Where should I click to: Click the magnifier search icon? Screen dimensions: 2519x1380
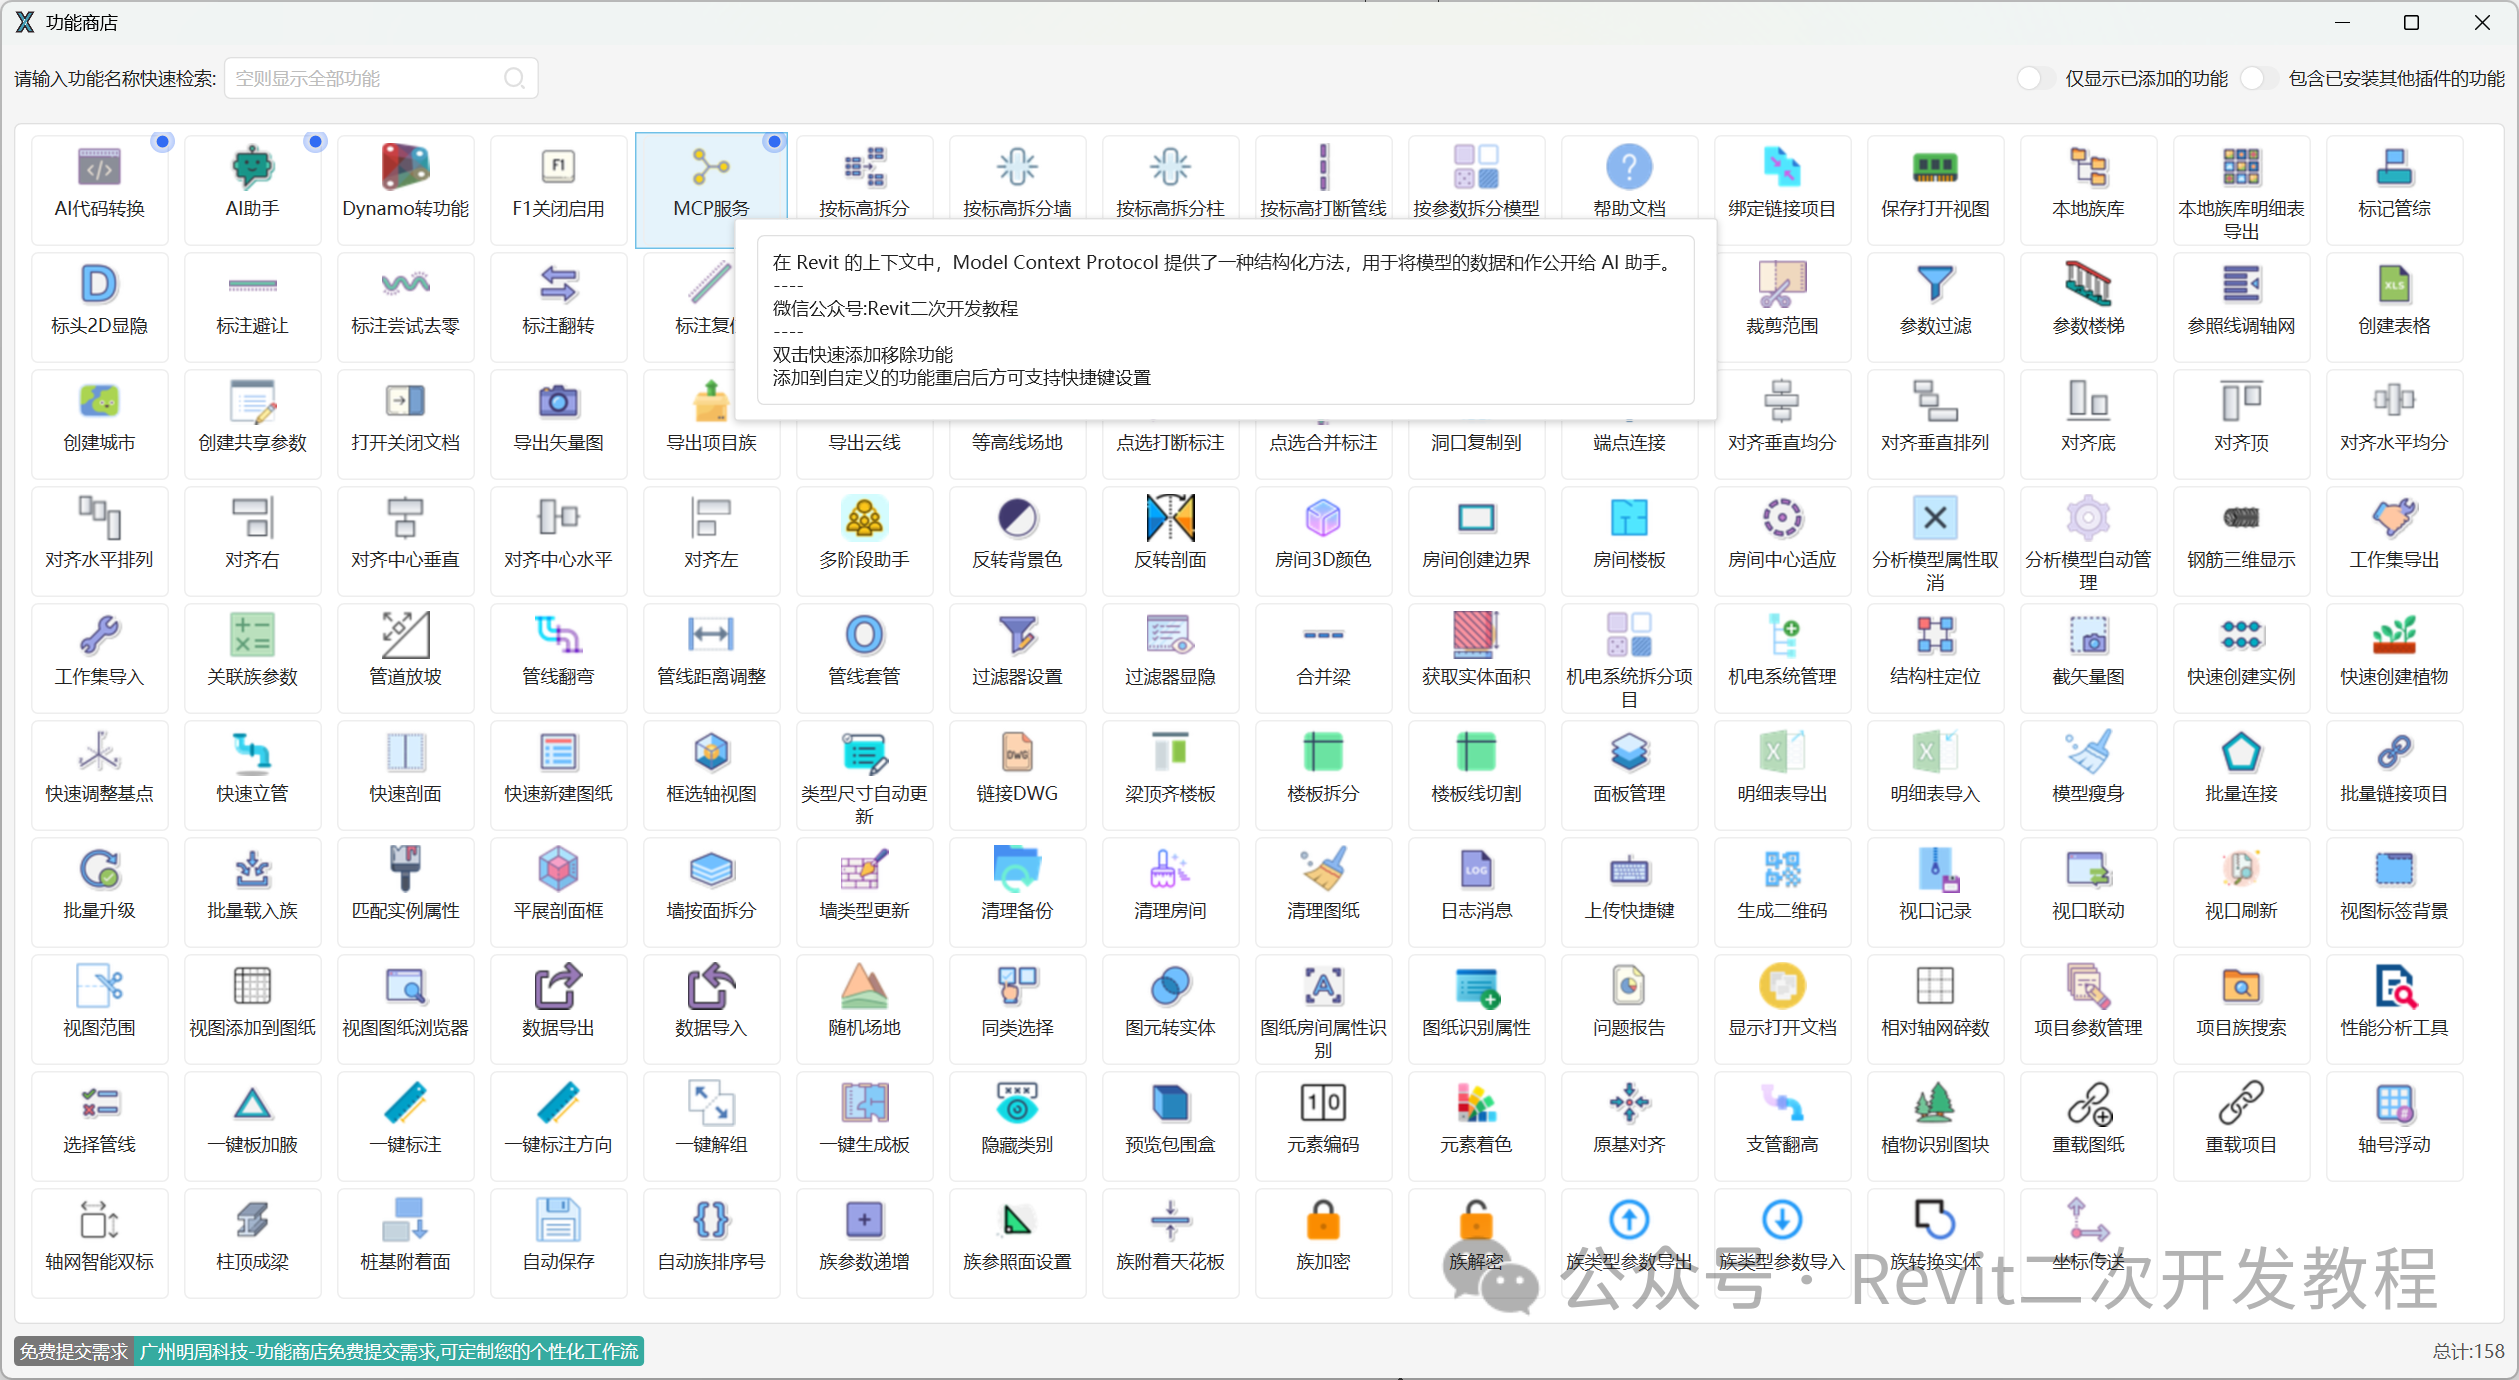pos(514,78)
